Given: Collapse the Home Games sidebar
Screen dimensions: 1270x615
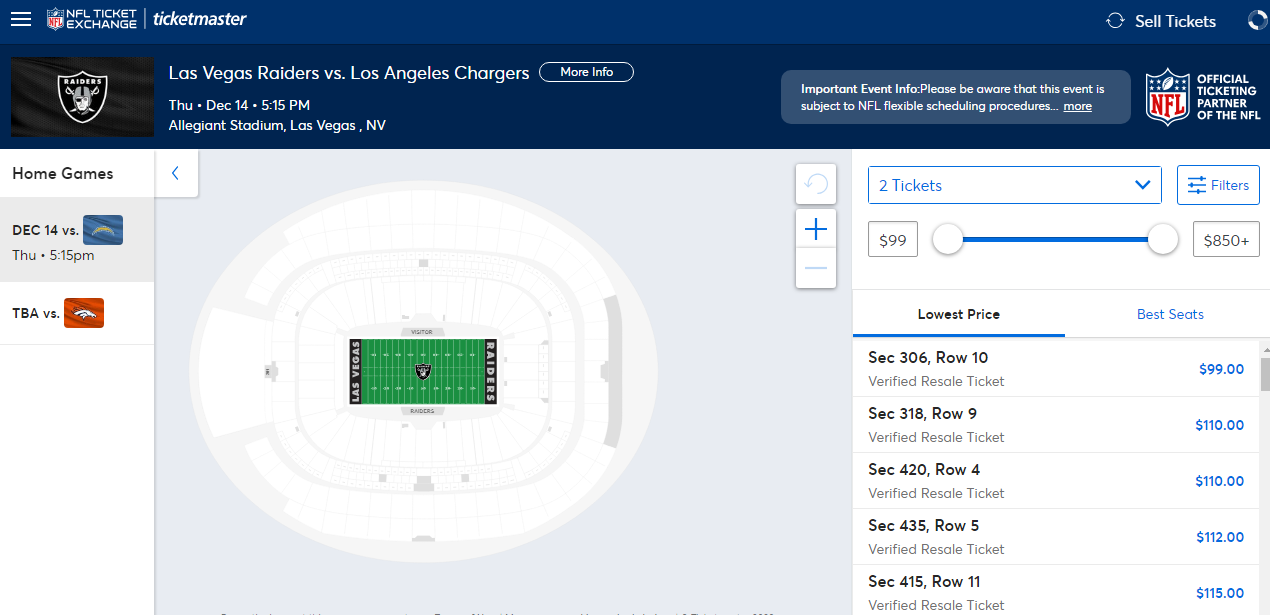Looking at the screenshot, I should (176, 173).
